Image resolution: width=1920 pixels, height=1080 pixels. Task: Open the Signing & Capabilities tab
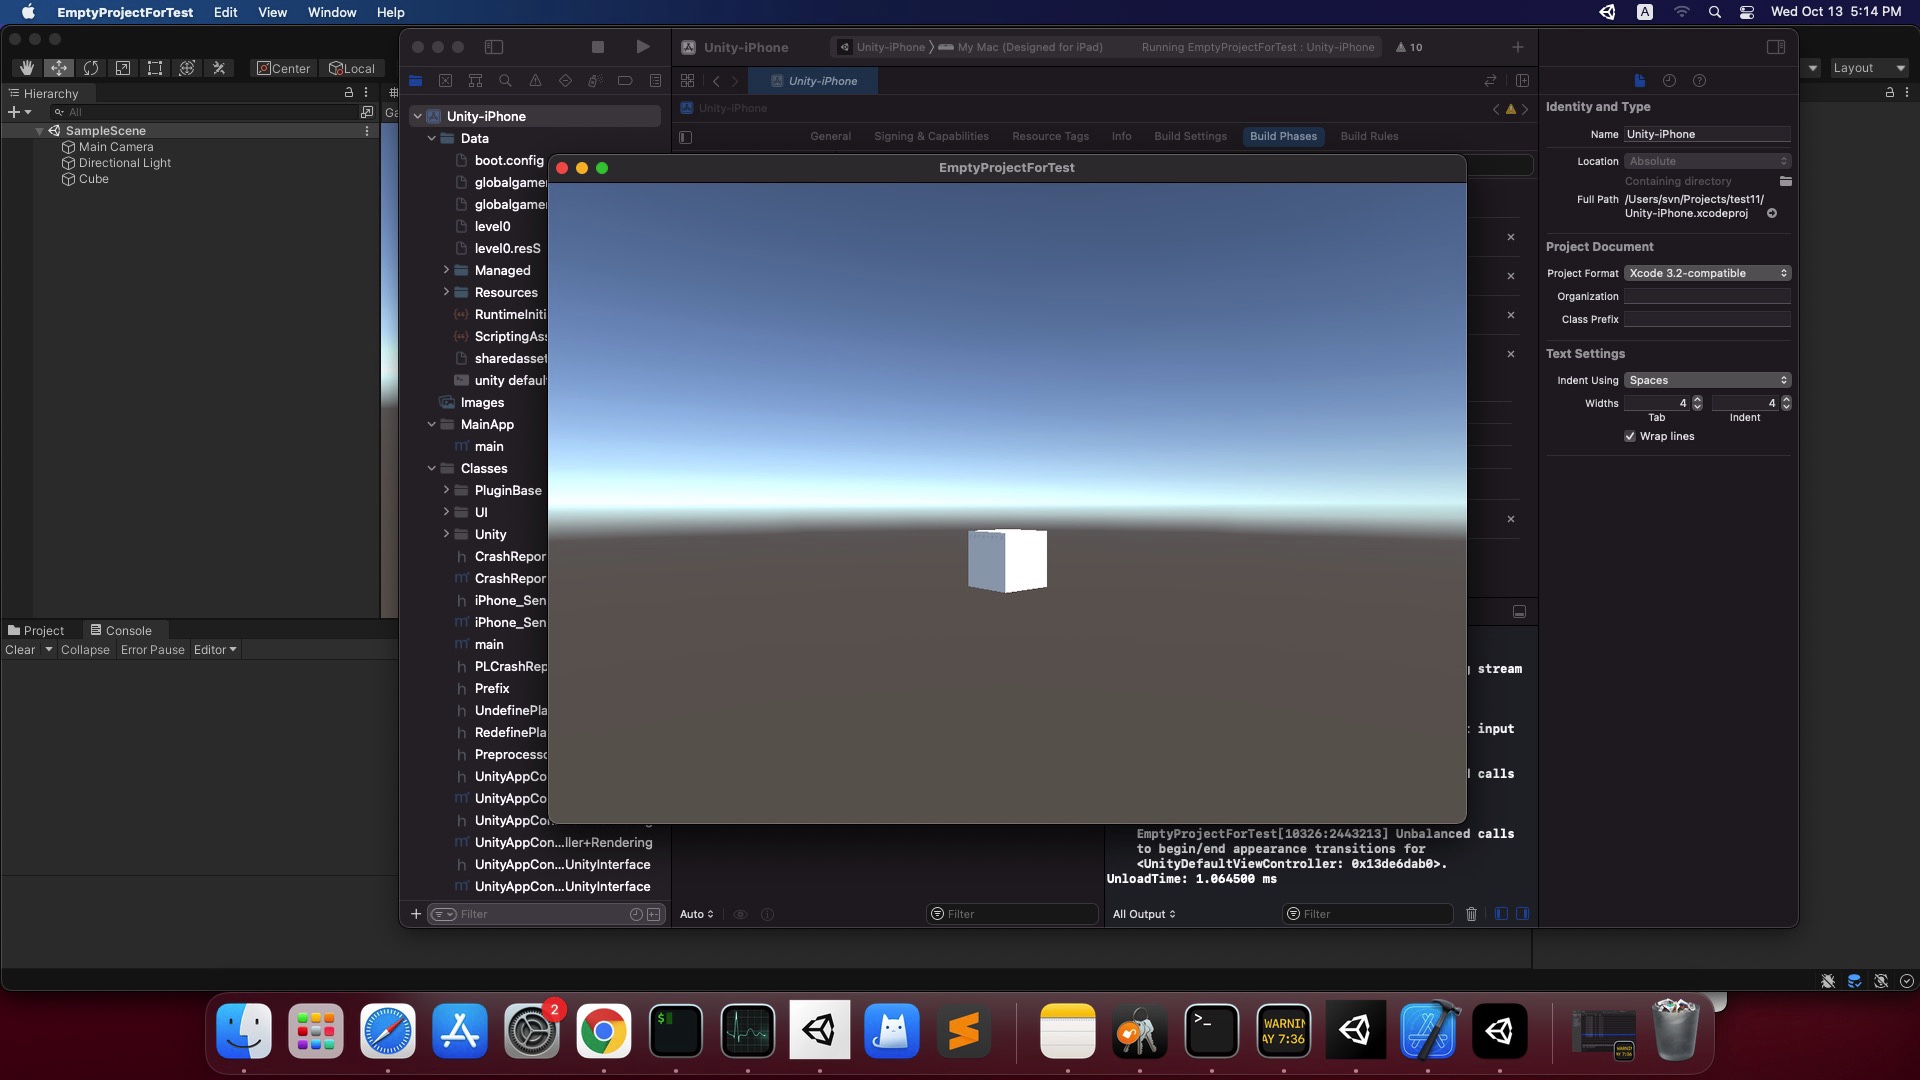coord(931,136)
